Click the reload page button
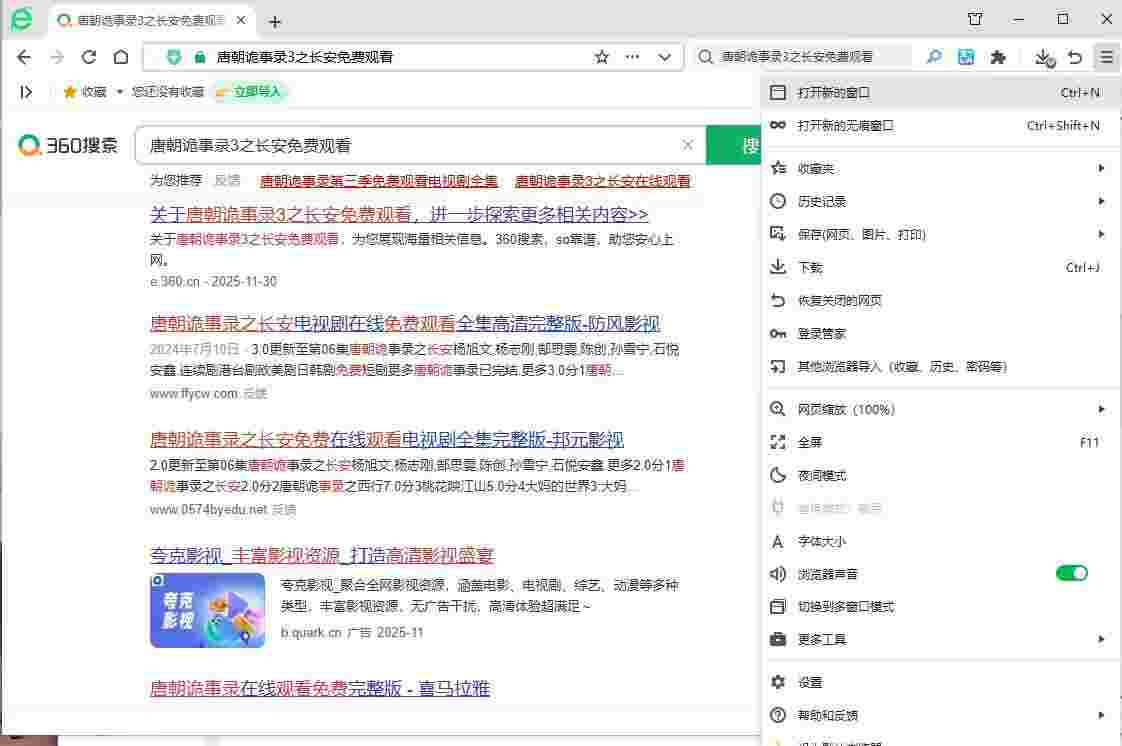This screenshot has width=1122, height=746. (89, 57)
